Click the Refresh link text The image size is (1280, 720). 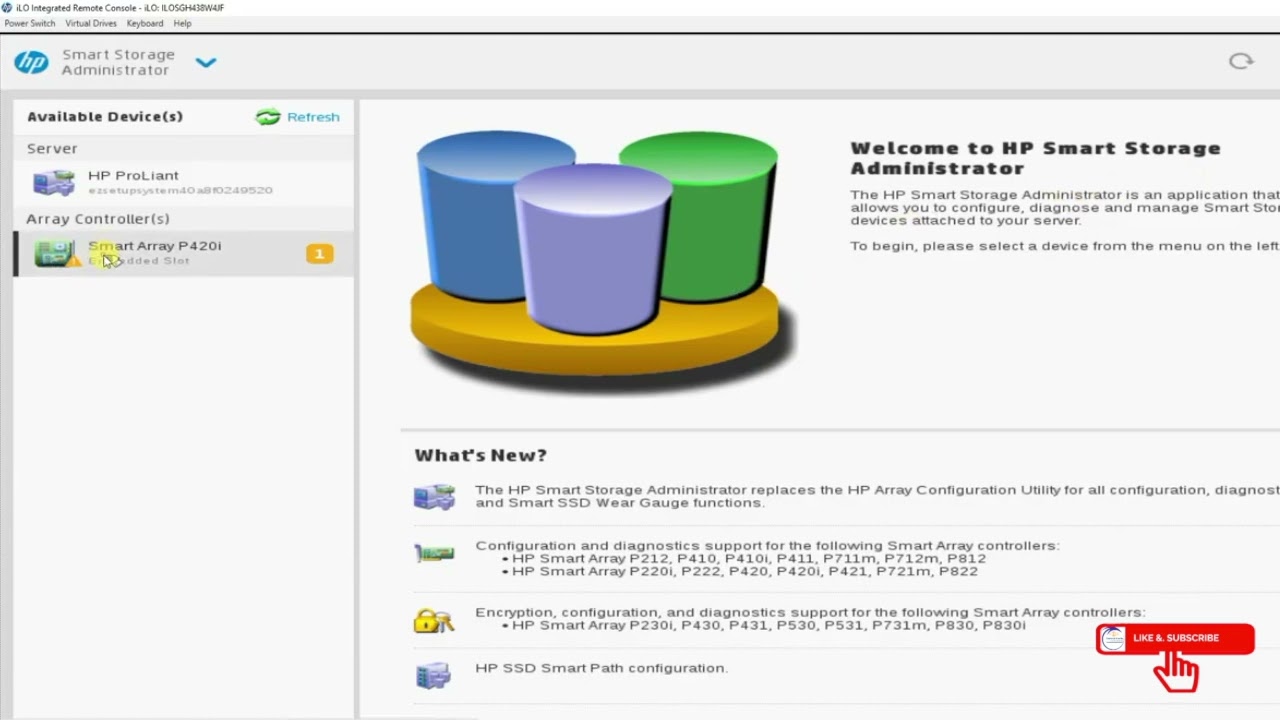coord(313,117)
